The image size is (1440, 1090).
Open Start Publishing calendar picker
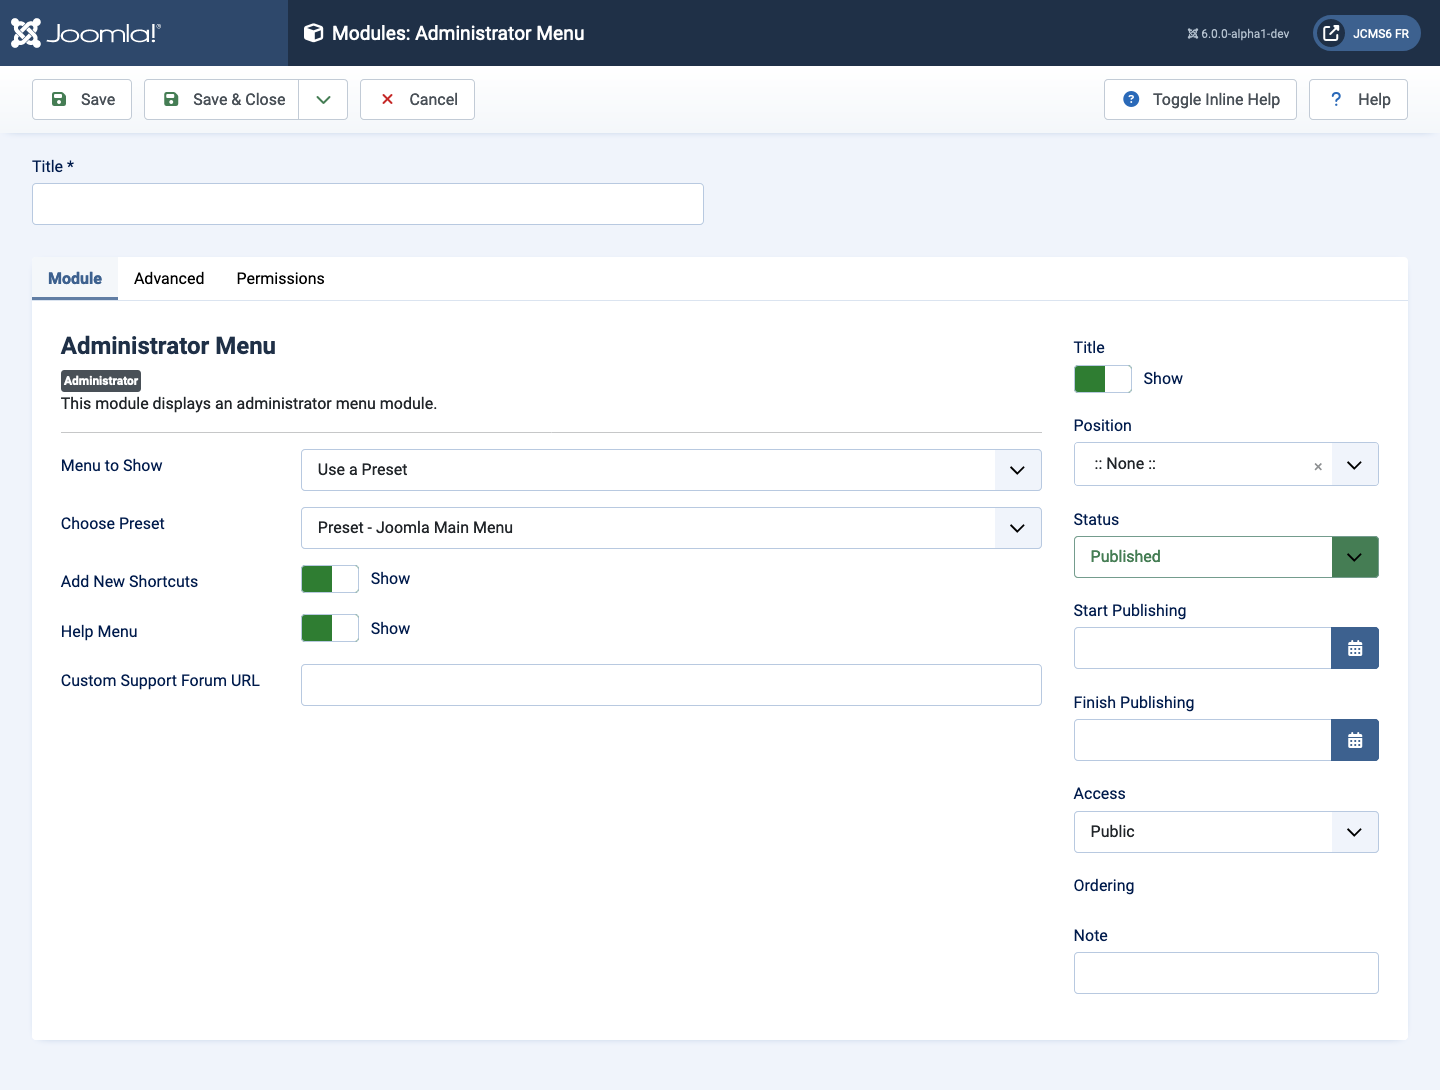tap(1355, 648)
